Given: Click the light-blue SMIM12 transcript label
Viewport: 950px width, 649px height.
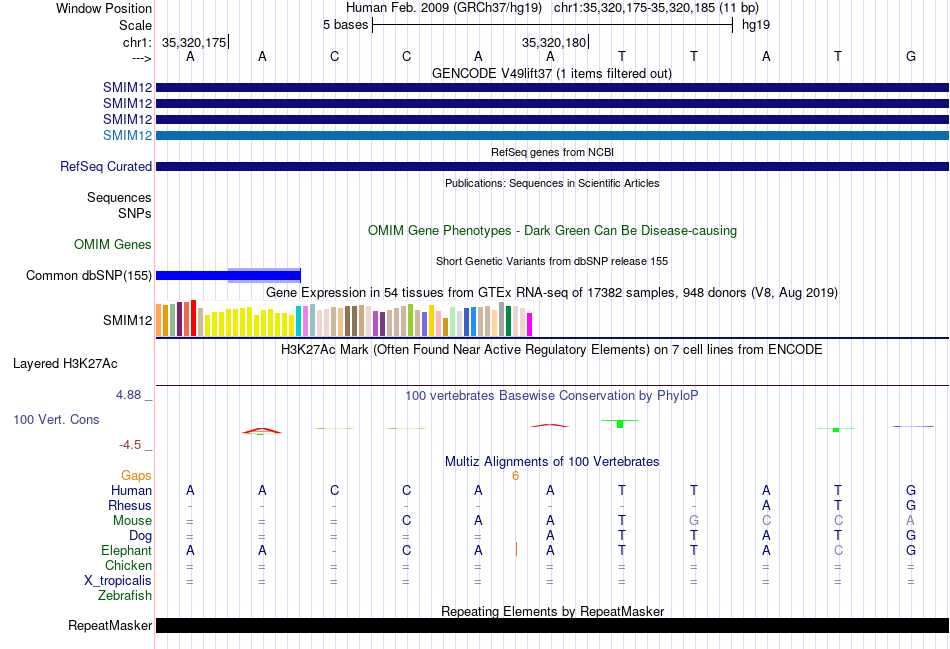Looking at the screenshot, I should 127,135.
